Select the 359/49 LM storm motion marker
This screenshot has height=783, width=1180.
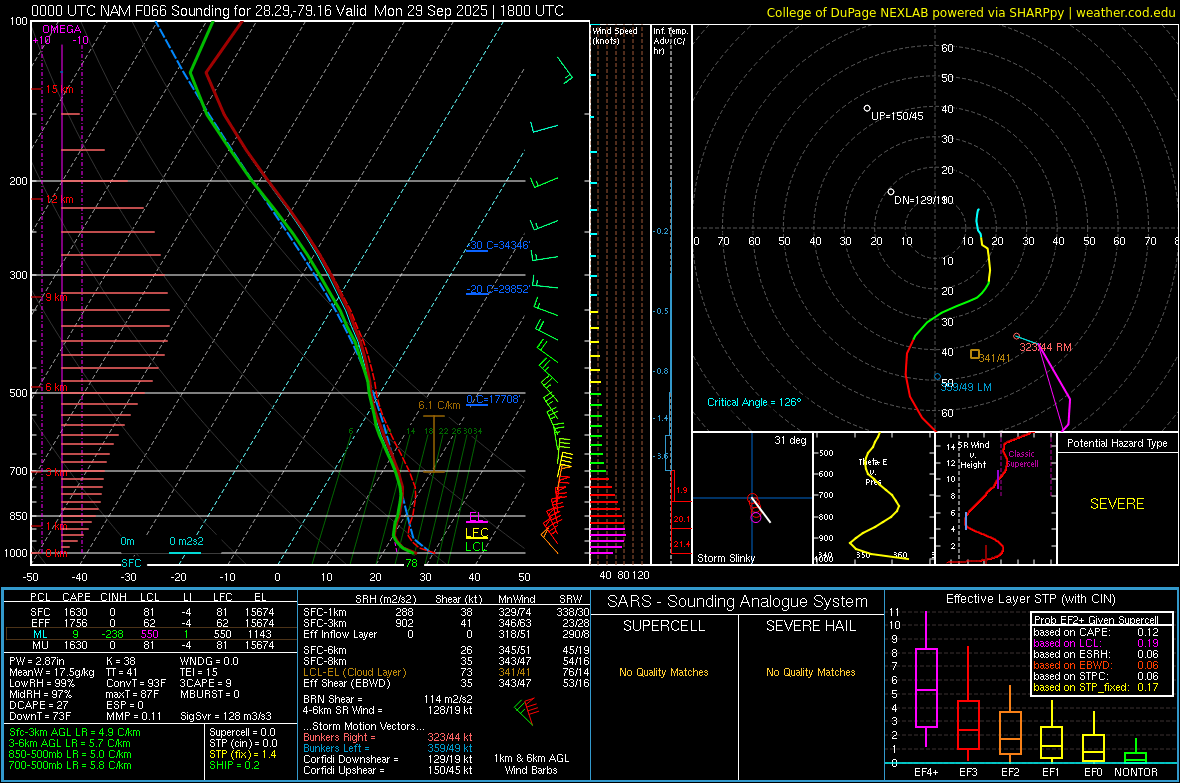938,376
